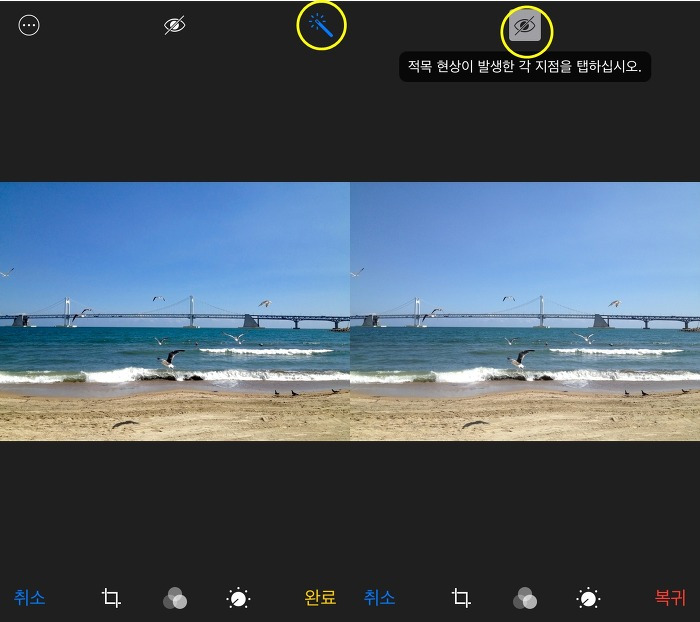Image resolution: width=700 pixels, height=622 pixels.
Task: Tap the red-eye instruction tooltip text
Action: (x=525, y=67)
